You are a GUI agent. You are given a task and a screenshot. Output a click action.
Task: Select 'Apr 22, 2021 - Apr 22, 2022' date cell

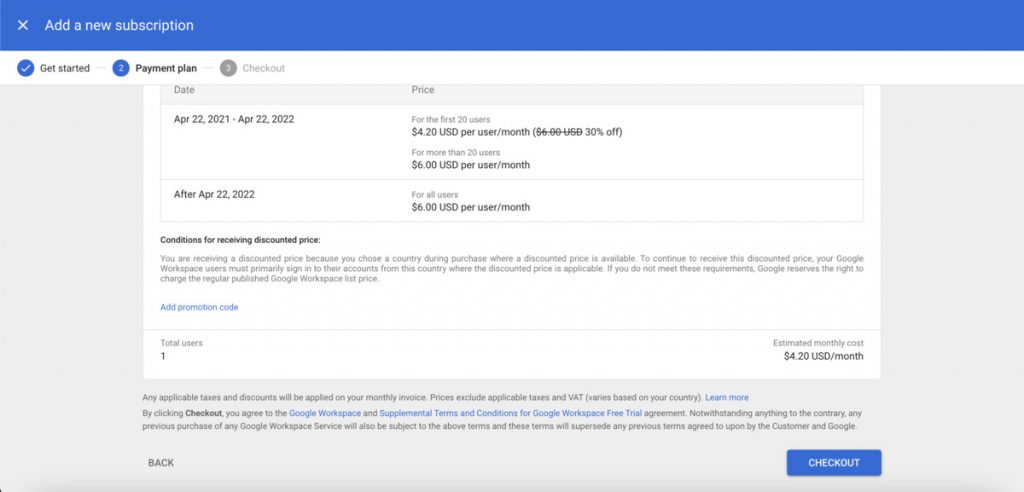[x=234, y=120]
